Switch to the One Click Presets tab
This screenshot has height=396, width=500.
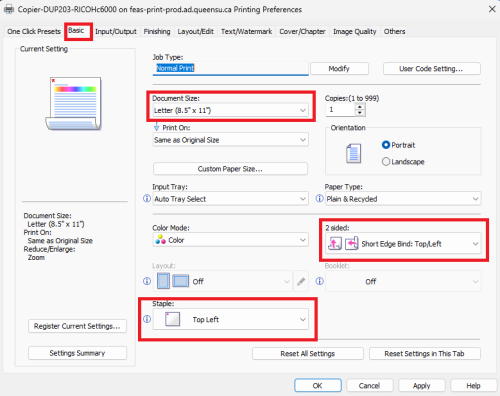point(34,31)
